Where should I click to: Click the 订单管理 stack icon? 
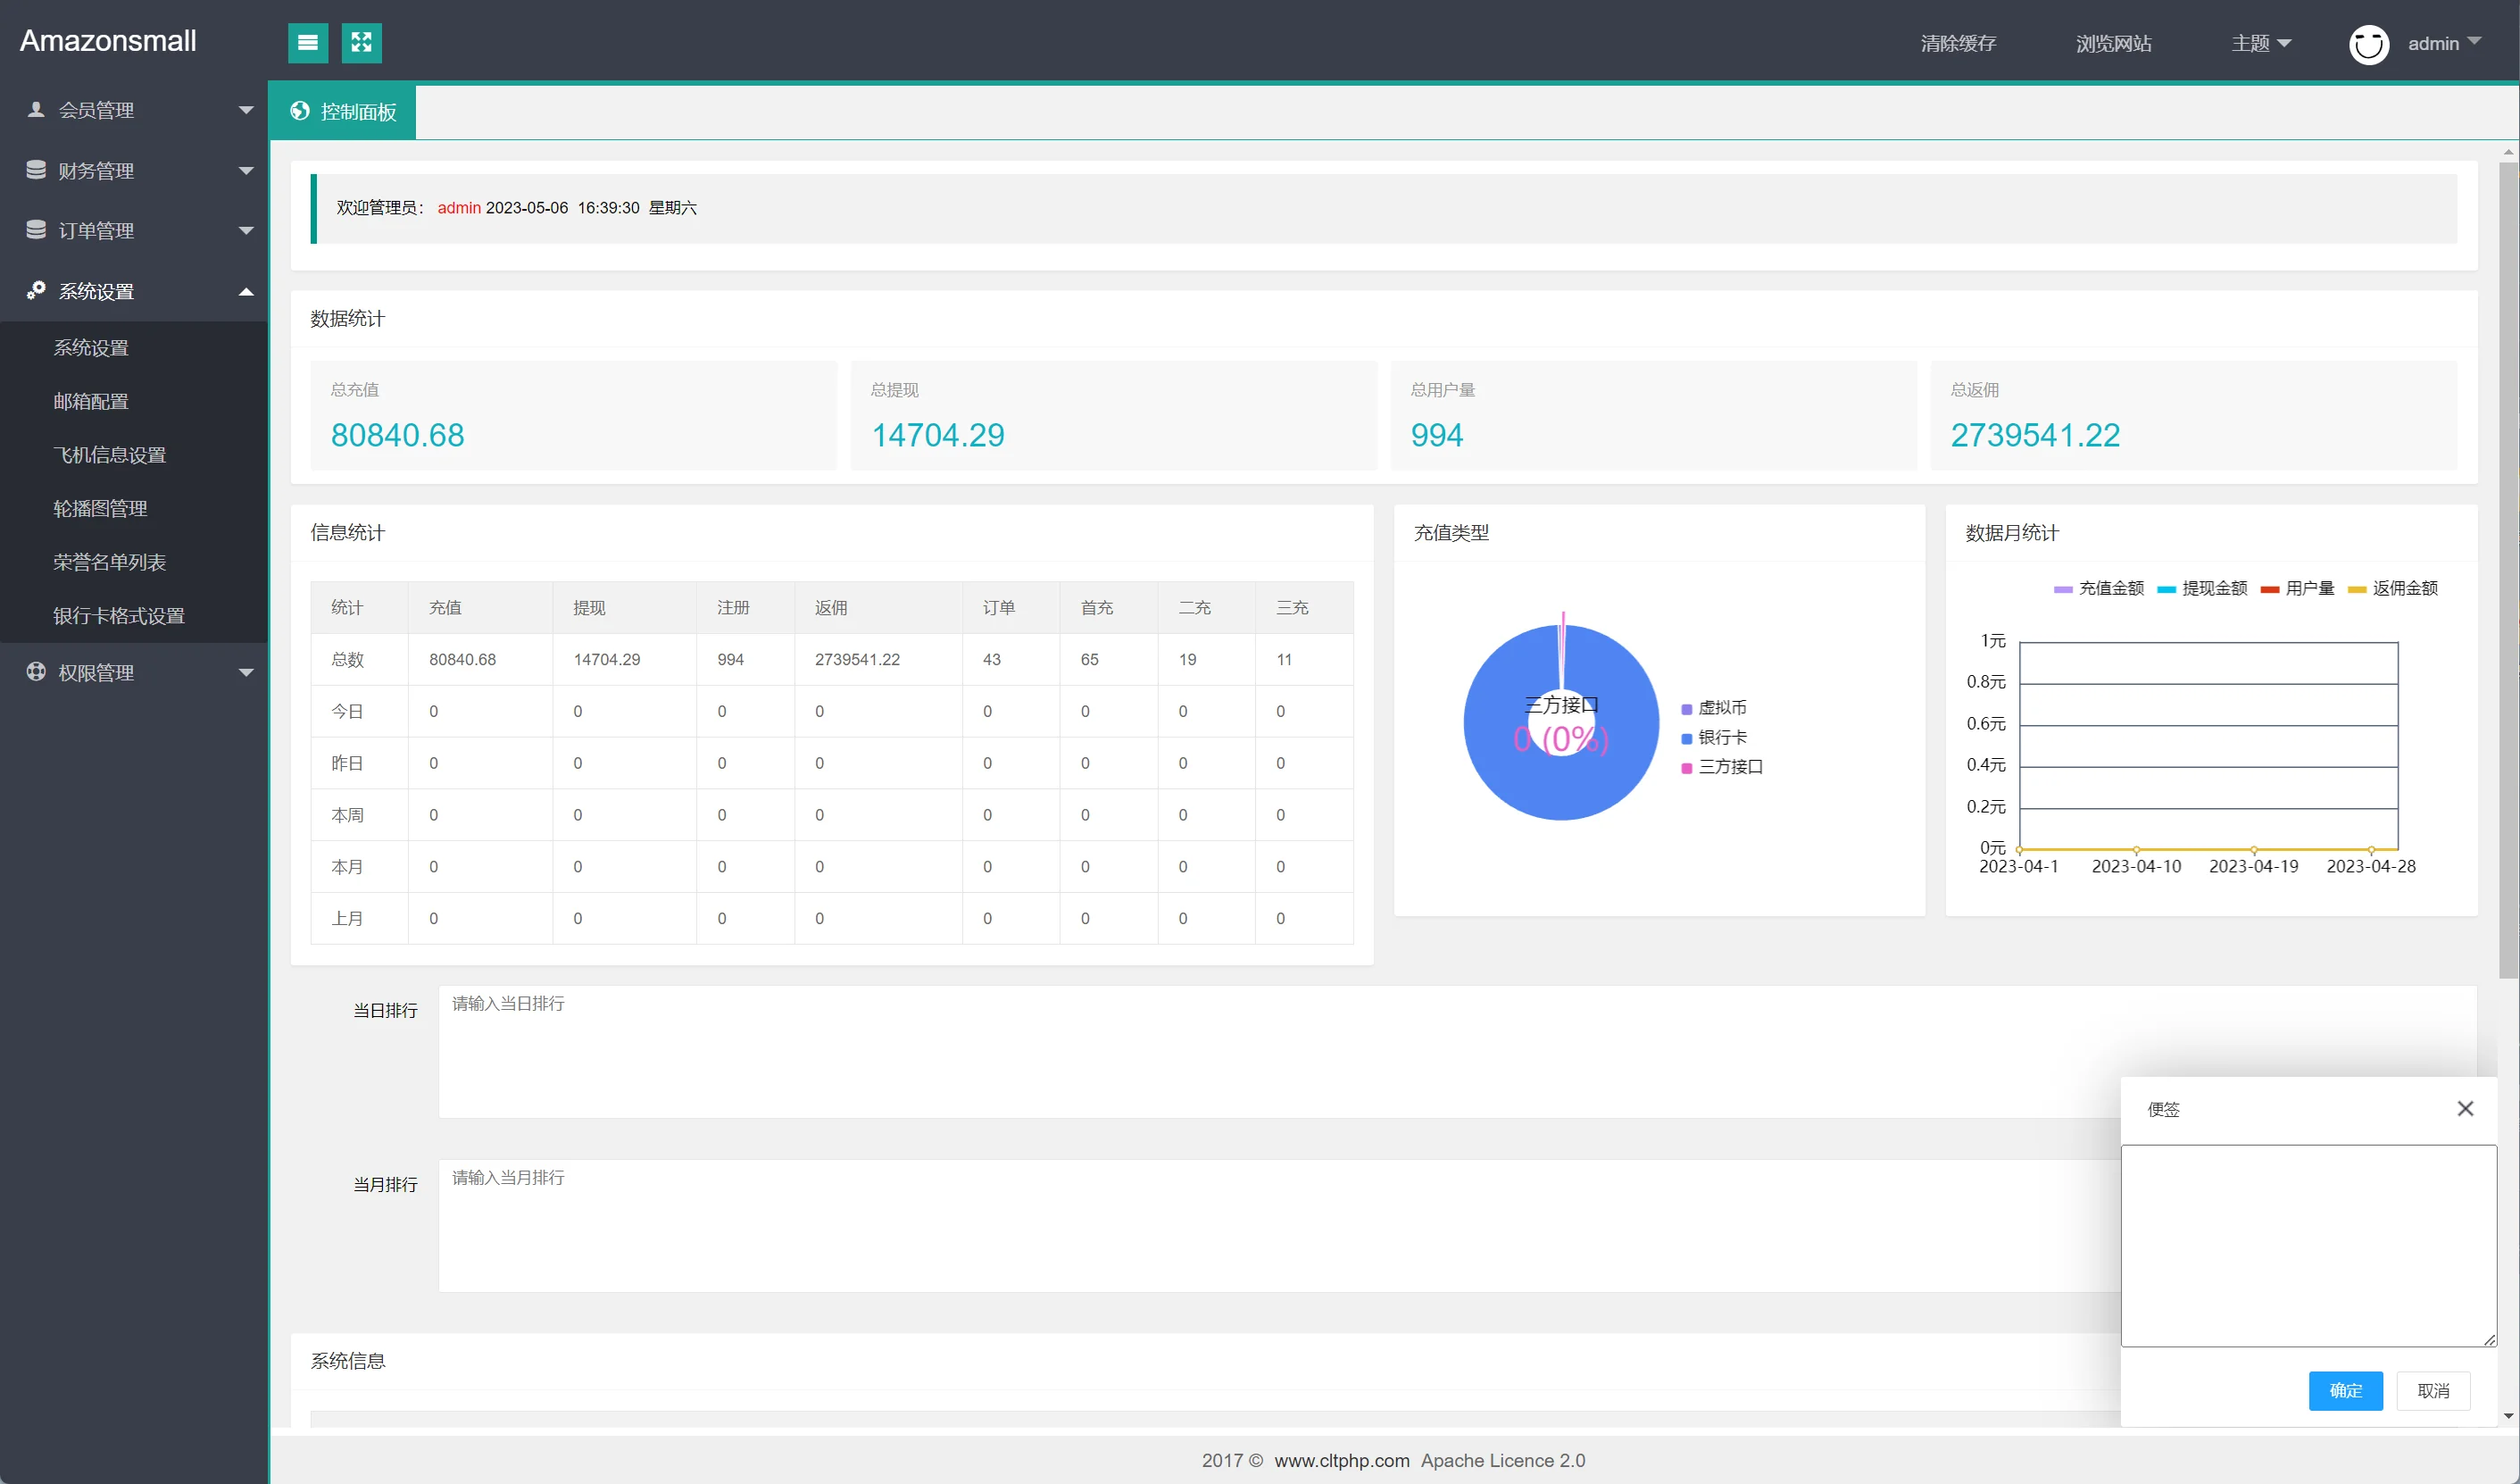coord(36,230)
